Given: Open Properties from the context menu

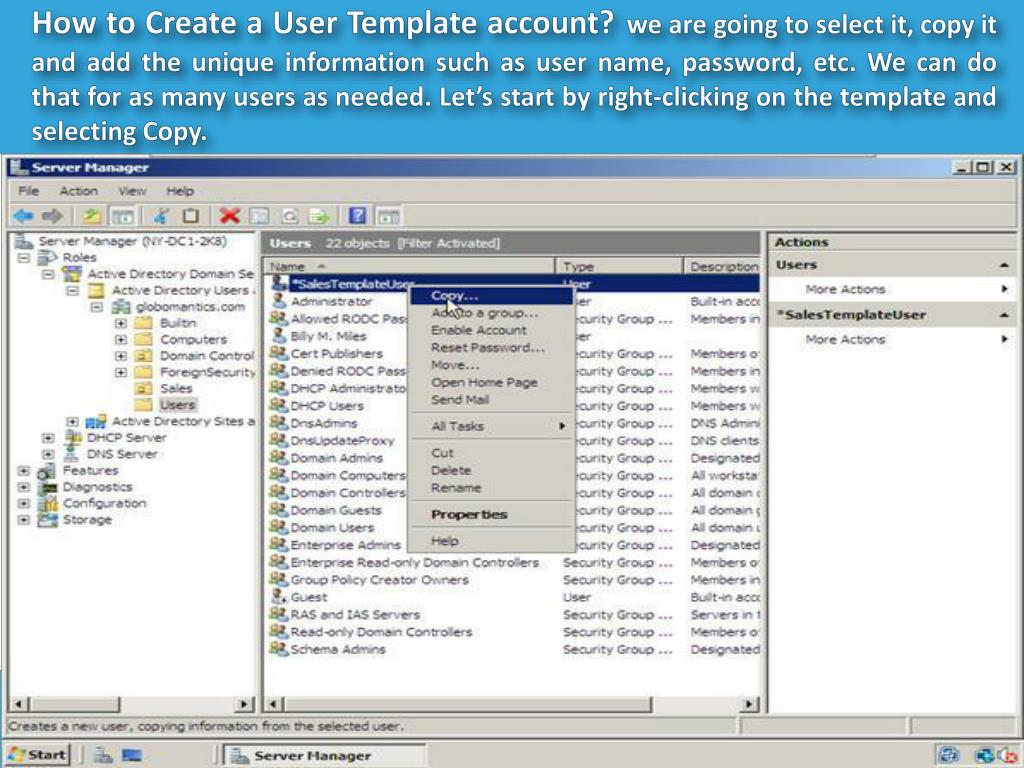Looking at the screenshot, I should pyautogui.click(x=491, y=514).
